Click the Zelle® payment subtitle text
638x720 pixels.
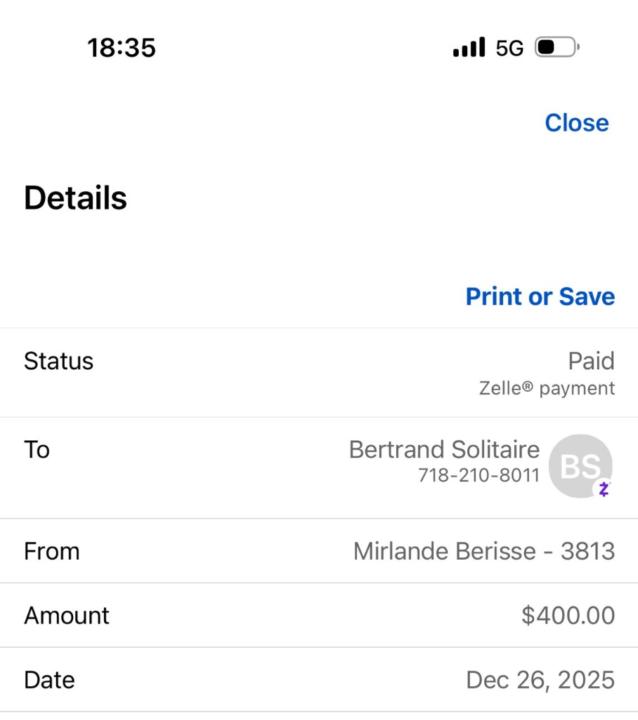click(x=547, y=388)
